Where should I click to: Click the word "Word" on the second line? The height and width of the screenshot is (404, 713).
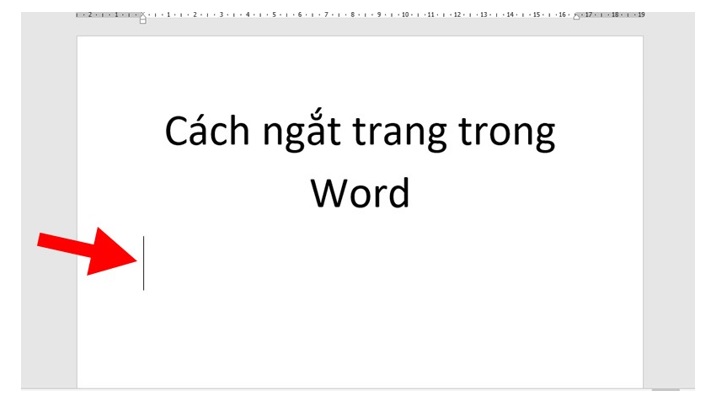pyautogui.click(x=360, y=192)
